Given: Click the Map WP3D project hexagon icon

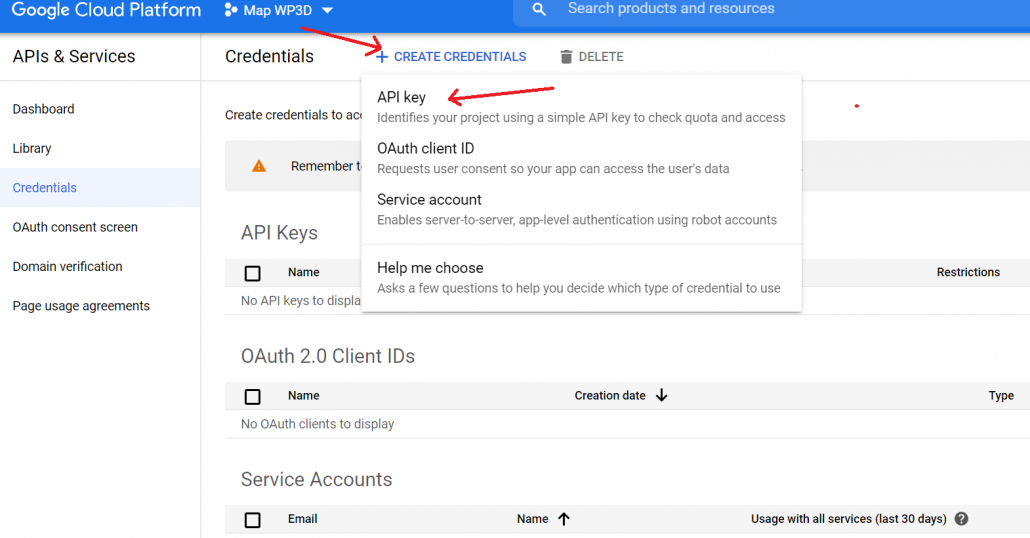Looking at the screenshot, I should 231,10.
